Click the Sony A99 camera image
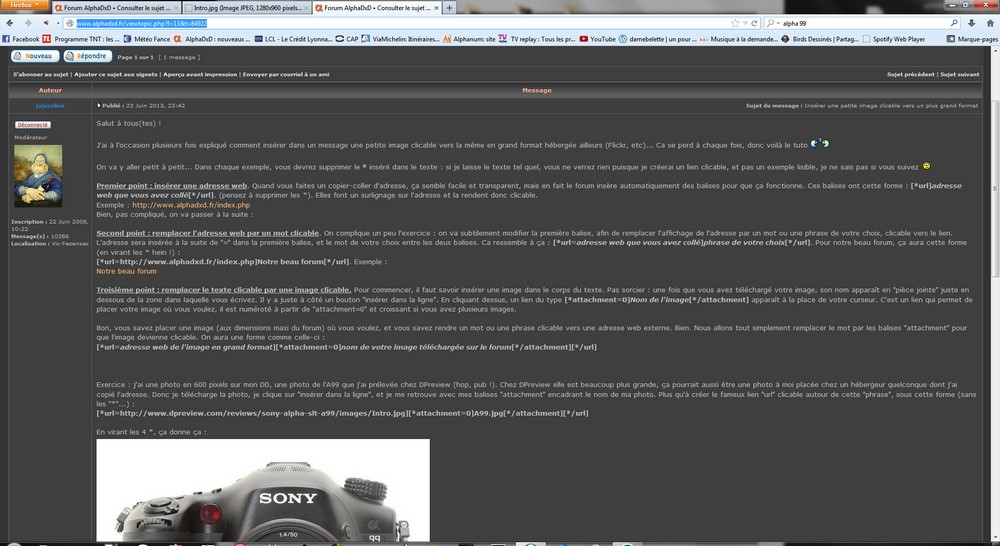Screen dimensions: 1000x546 pos(263,490)
